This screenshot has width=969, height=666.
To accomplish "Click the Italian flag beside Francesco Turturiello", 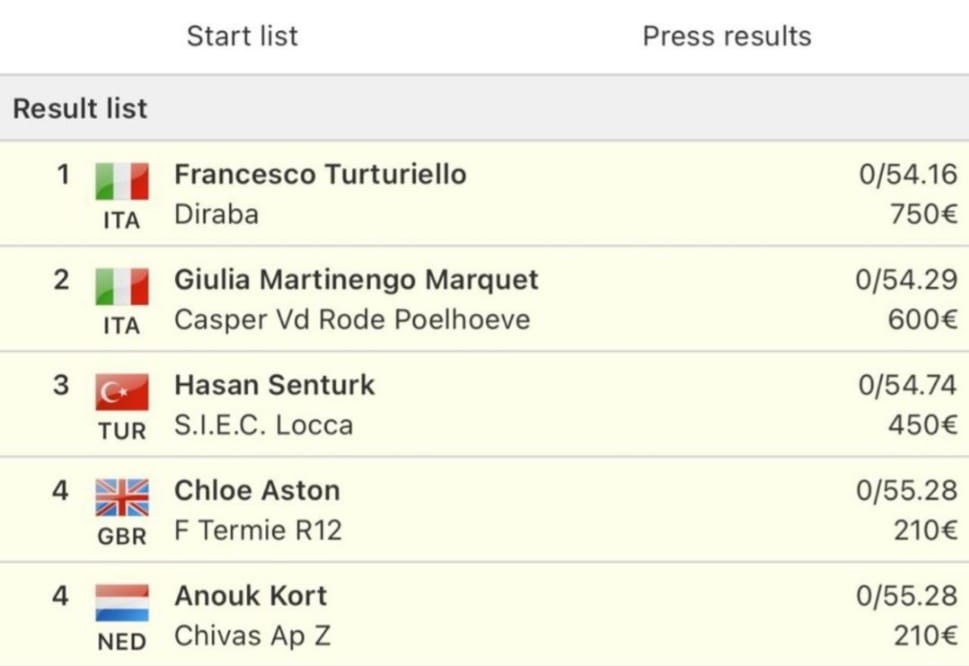I will click(x=122, y=181).
